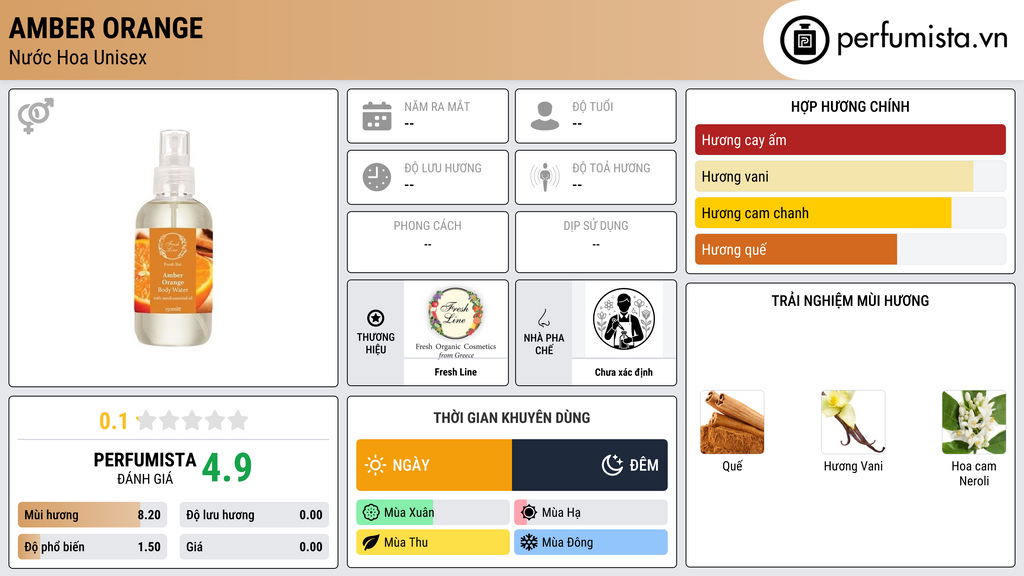The height and width of the screenshot is (576, 1024).
Task: Open the Hương Vani note image
Action: pyautogui.click(x=853, y=423)
